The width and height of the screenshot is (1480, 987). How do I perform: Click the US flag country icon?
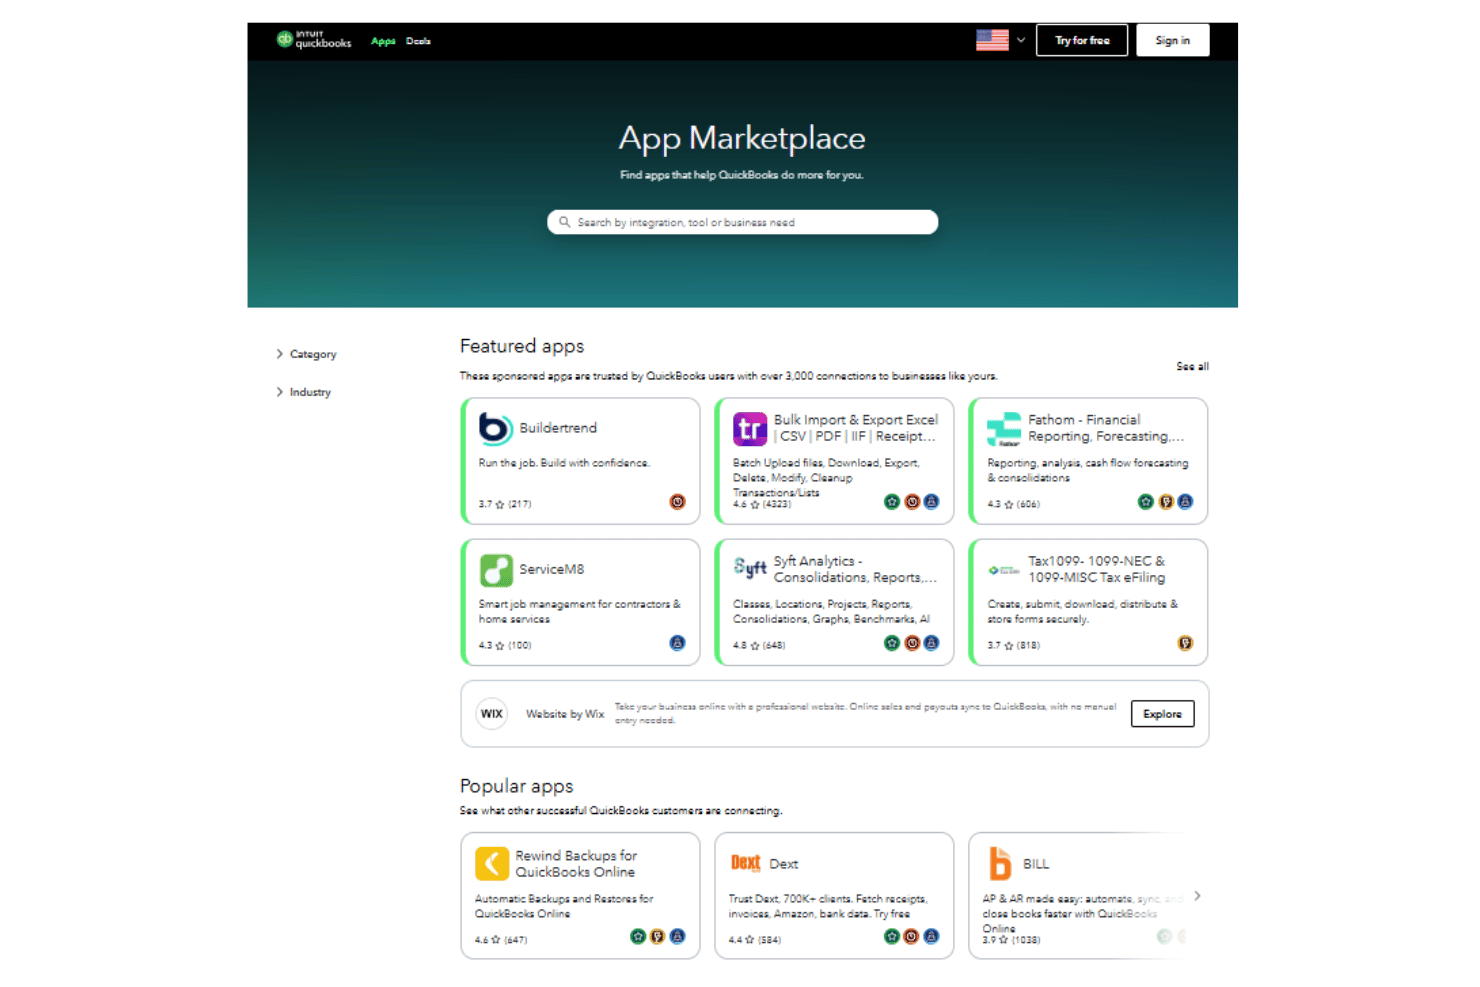click(992, 40)
